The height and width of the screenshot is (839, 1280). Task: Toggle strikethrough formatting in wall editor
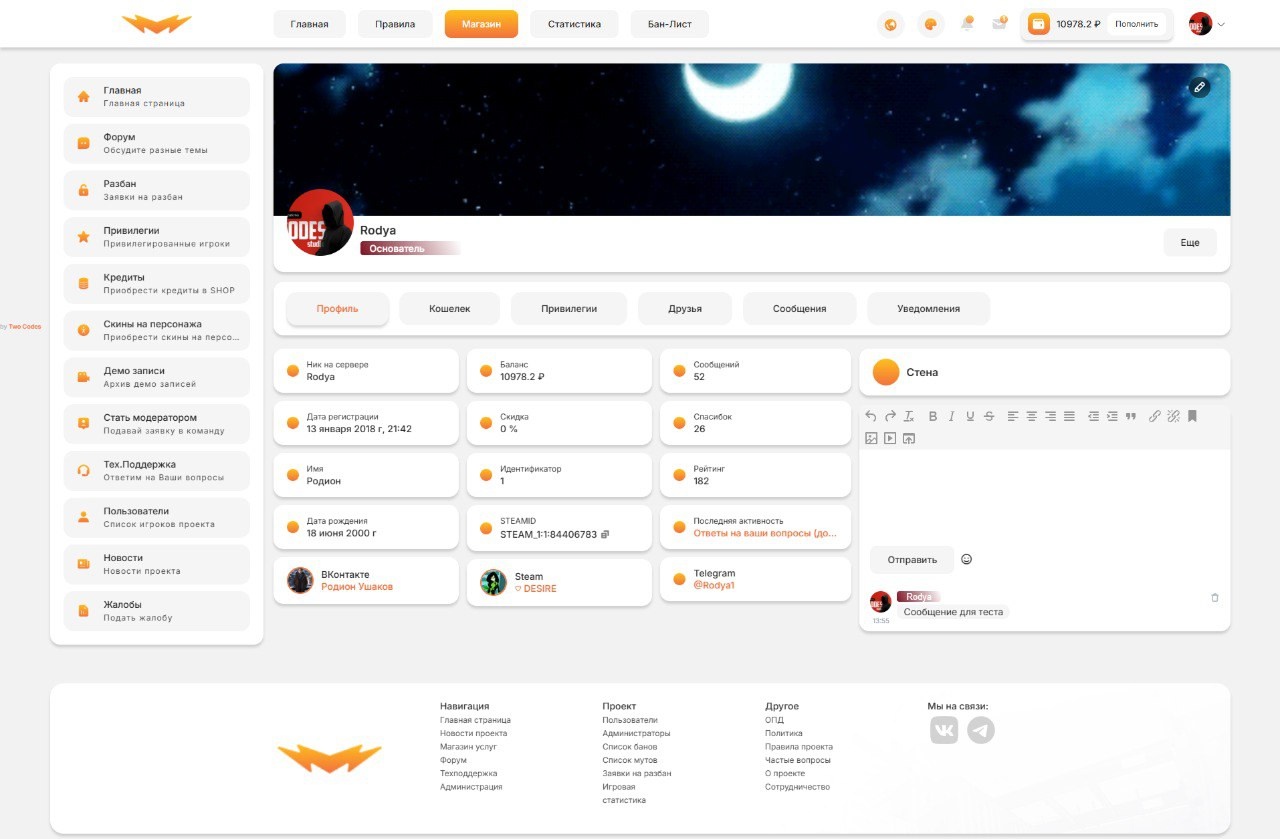click(x=989, y=416)
